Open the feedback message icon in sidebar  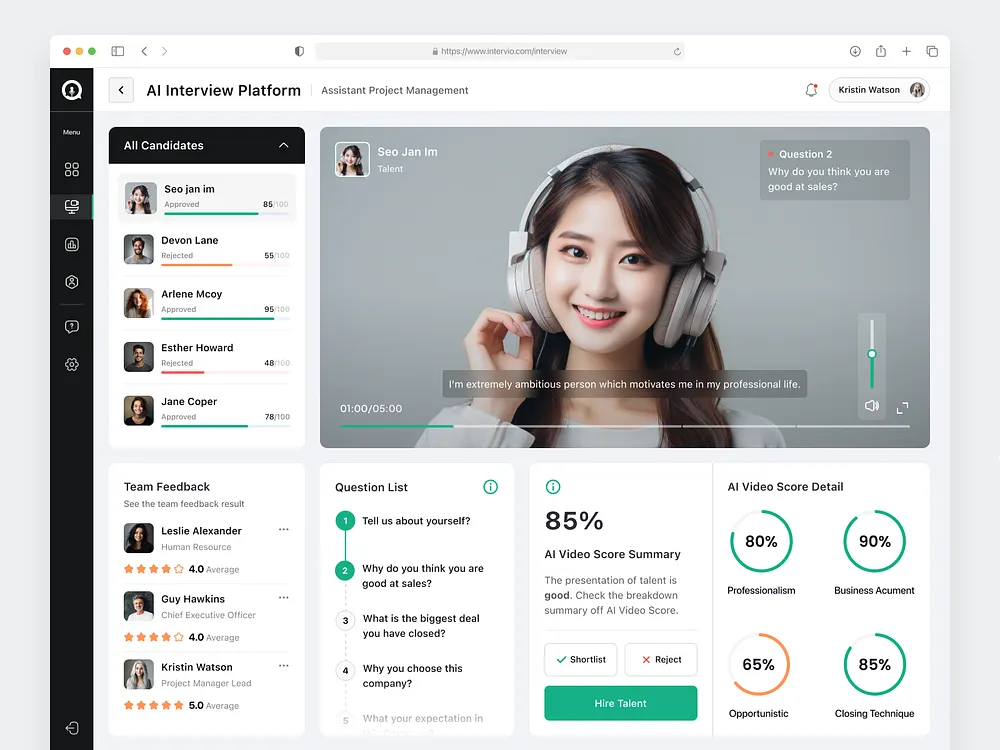click(x=71, y=326)
